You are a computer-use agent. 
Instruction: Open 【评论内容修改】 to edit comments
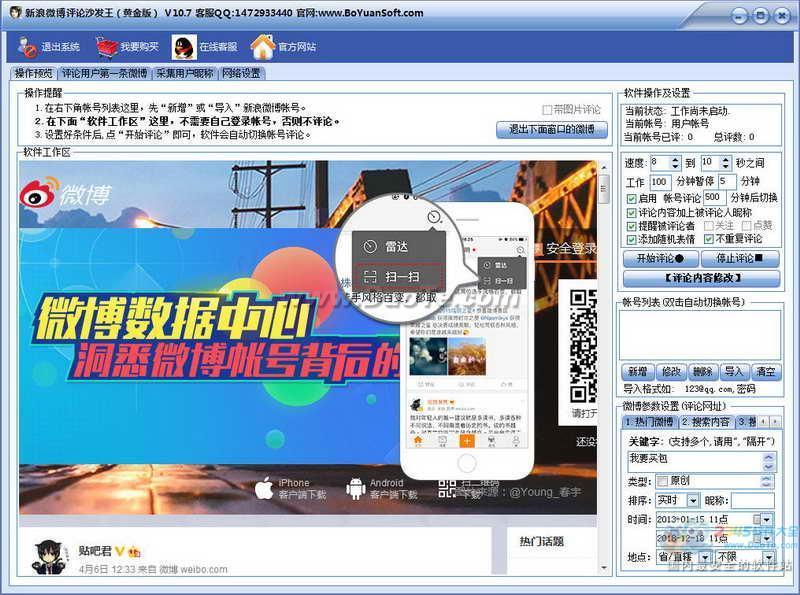[702, 278]
